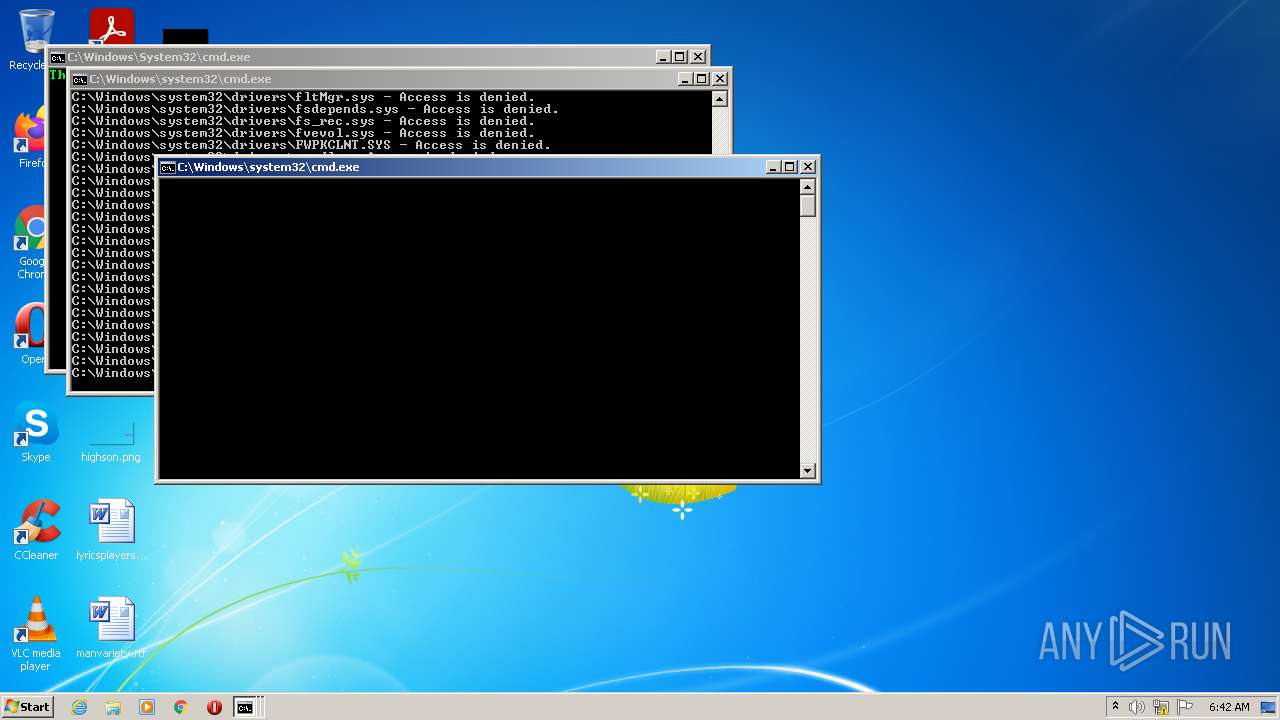Open the volume speaker tray icon
Viewport: 1280px width, 720px height.
pos(1137,707)
